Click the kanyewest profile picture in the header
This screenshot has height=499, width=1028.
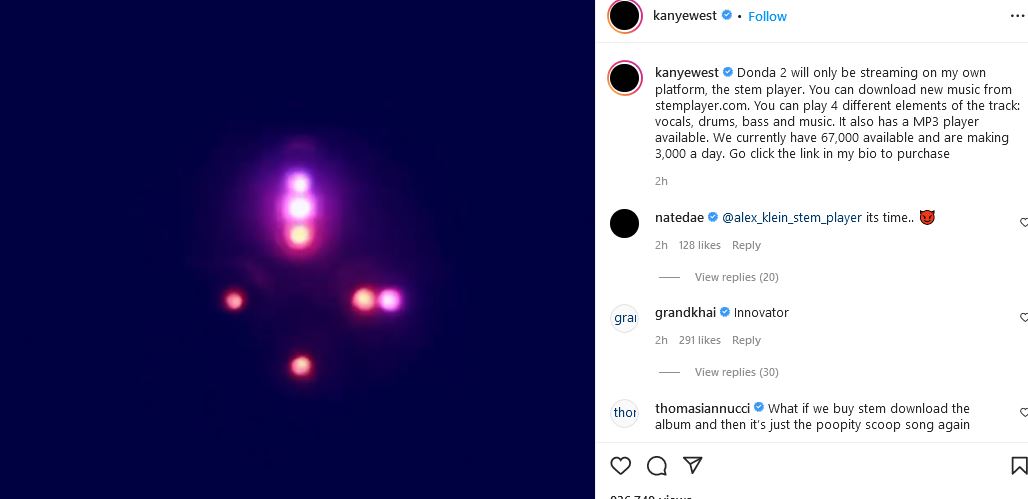pyautogui.click(x=624, y=16)
